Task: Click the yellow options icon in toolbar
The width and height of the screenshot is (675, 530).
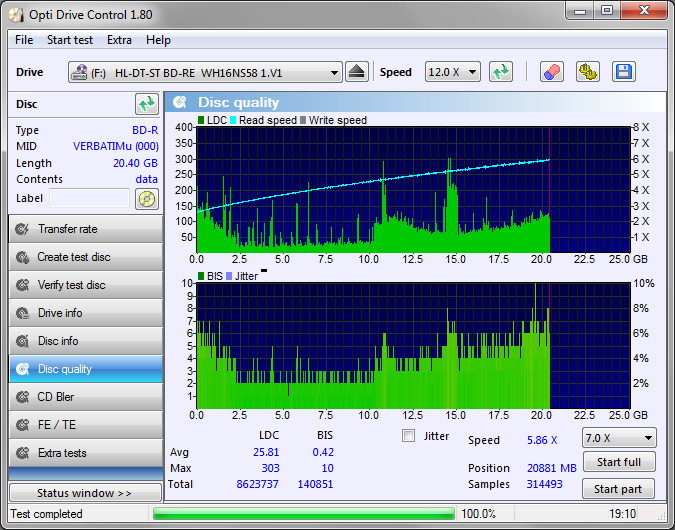Action: click(x=588, y=72)
